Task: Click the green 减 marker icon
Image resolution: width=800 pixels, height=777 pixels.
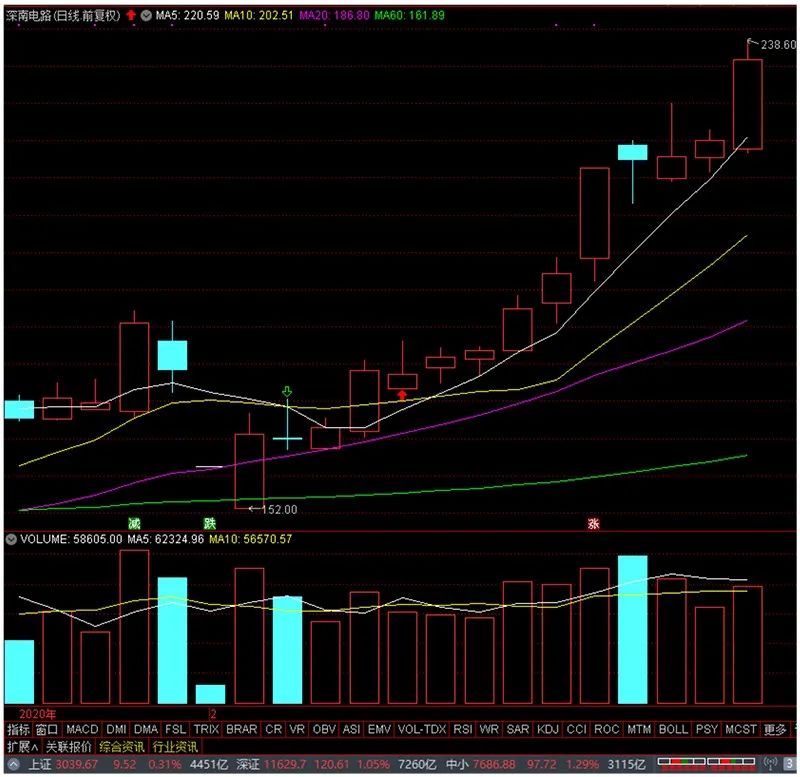Action: point(134,523)
